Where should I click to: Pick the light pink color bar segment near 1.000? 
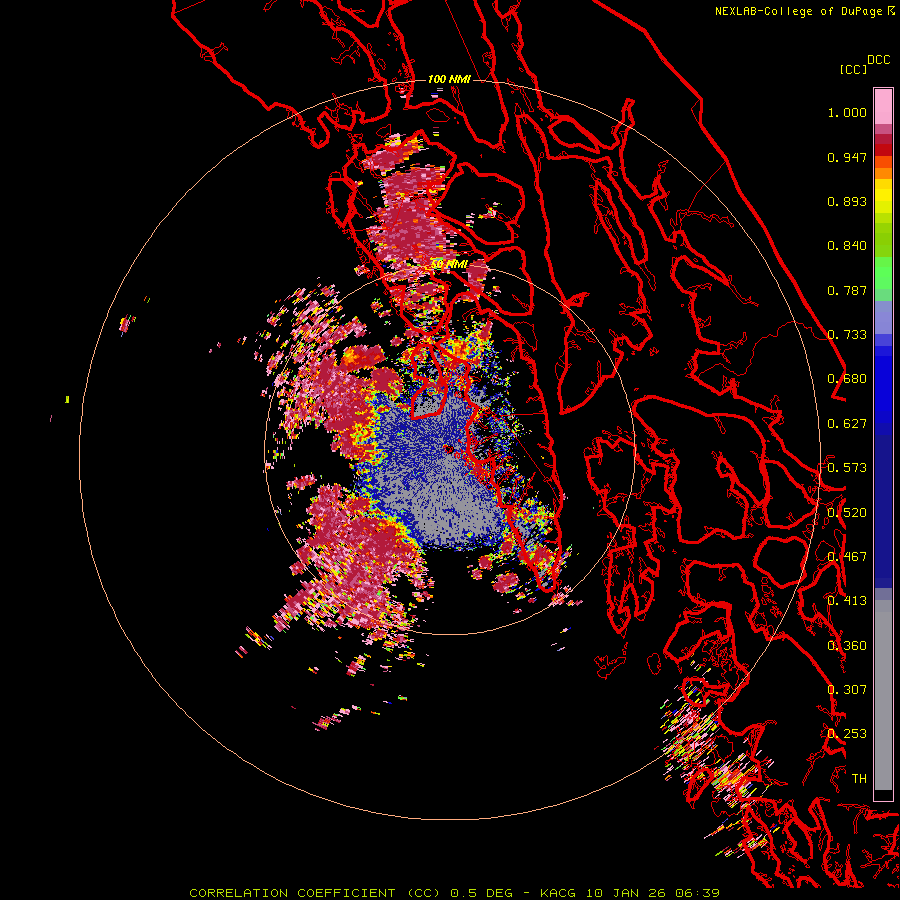pos(883,107)
